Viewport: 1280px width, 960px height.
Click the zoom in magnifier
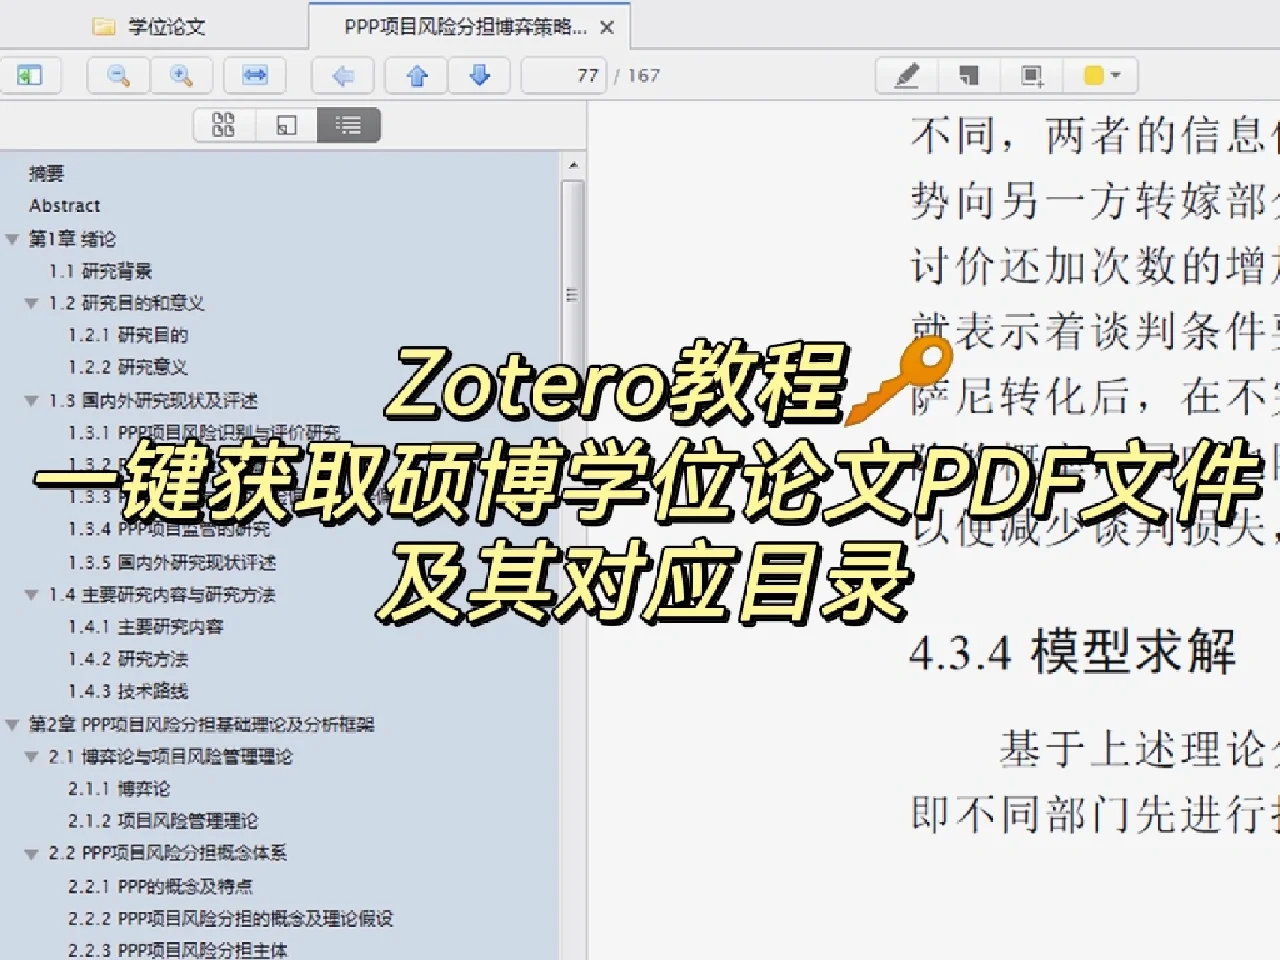coord(181,75)
